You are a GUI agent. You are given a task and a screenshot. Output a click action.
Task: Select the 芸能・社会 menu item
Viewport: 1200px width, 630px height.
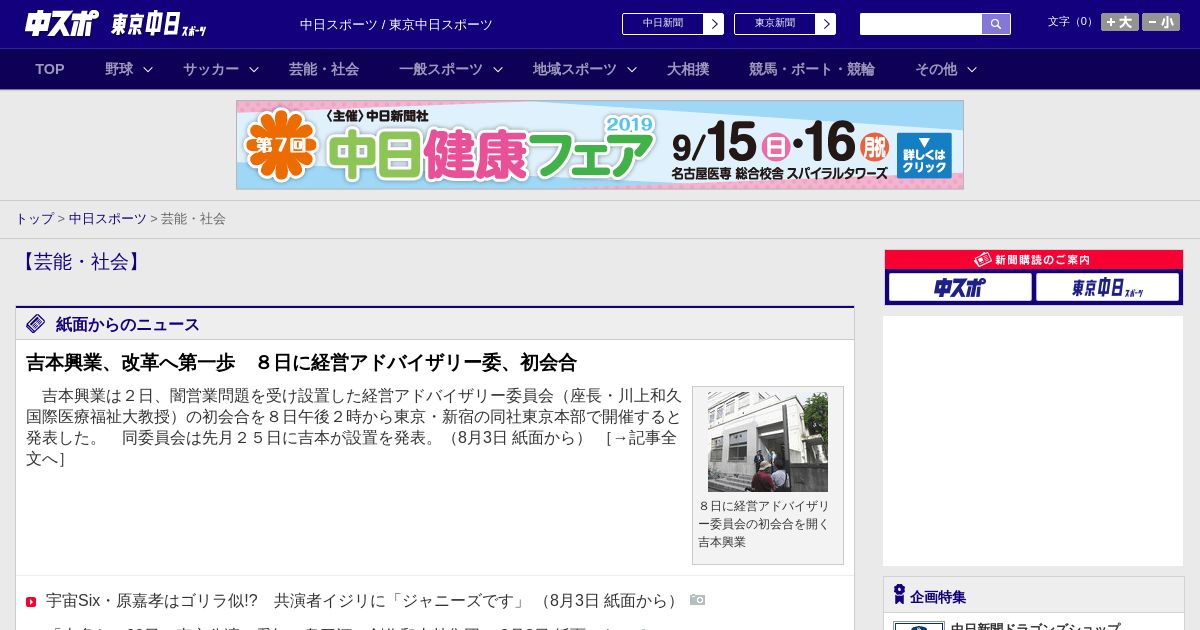324,69
